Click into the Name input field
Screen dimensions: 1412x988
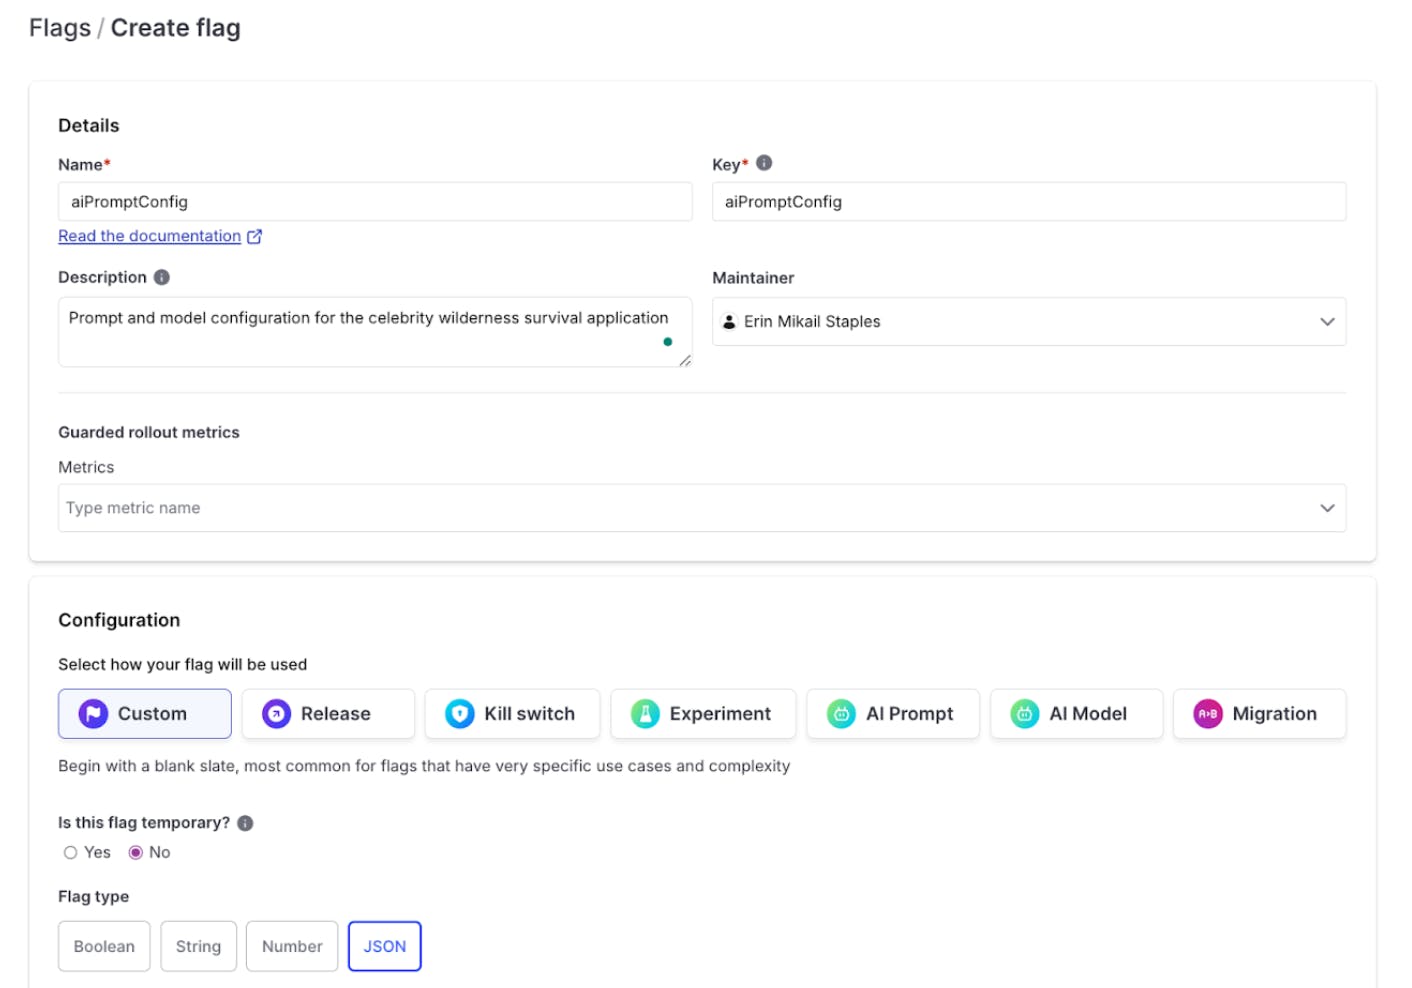[x=375, y=202]
